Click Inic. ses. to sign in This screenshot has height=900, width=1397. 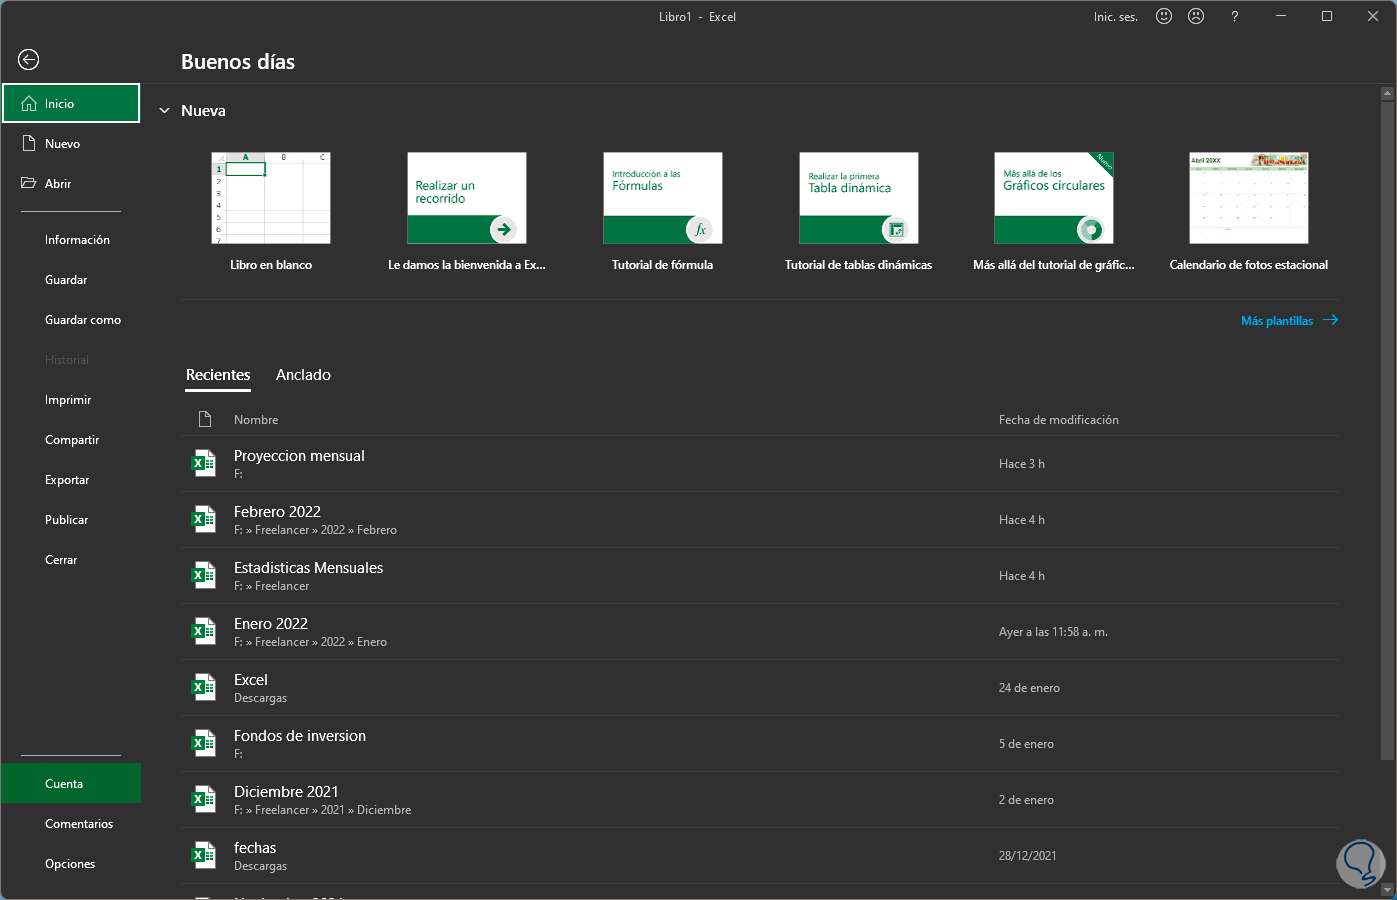[1116, 17]
